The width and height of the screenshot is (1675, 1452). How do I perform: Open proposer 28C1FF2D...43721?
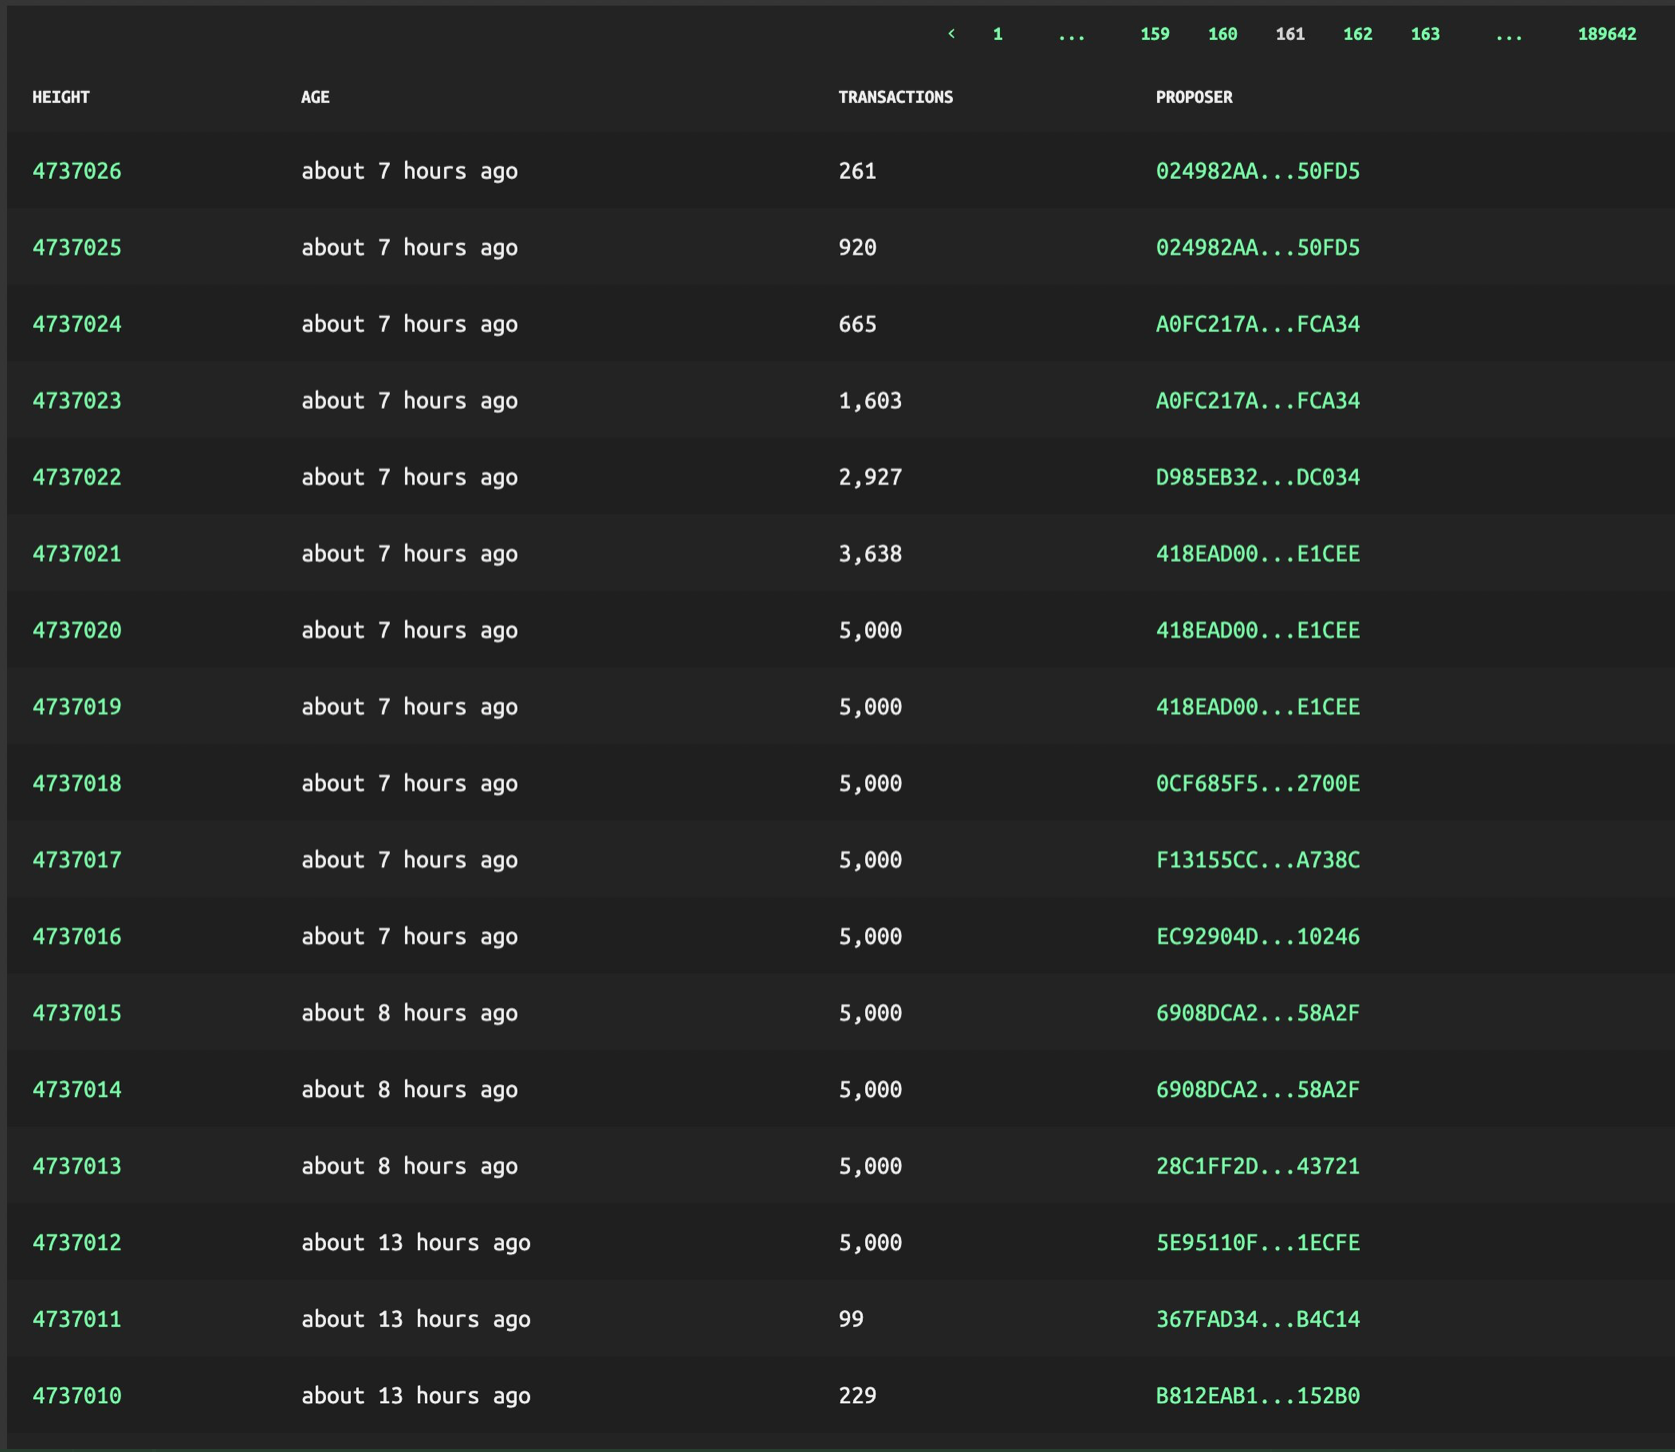click(x=1258, y=1166)
